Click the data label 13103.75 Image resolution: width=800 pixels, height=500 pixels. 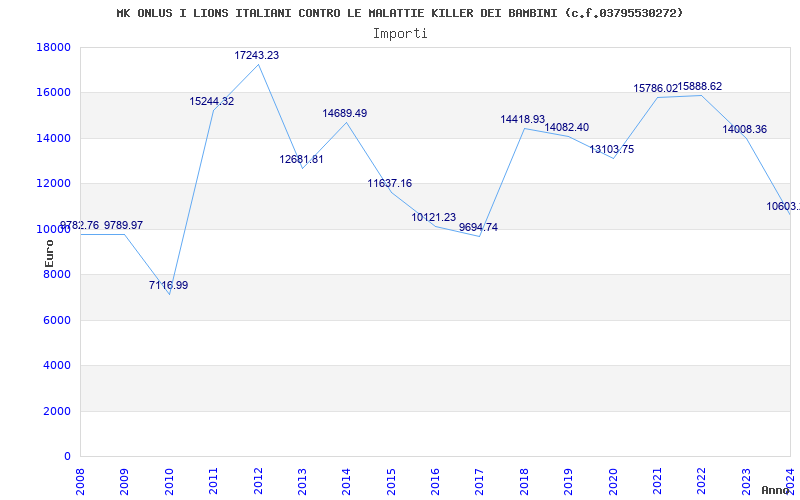click(612, 150)
